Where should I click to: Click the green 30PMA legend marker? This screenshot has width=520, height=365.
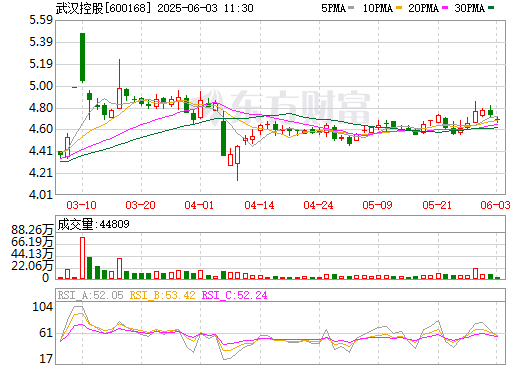(491, 8)
